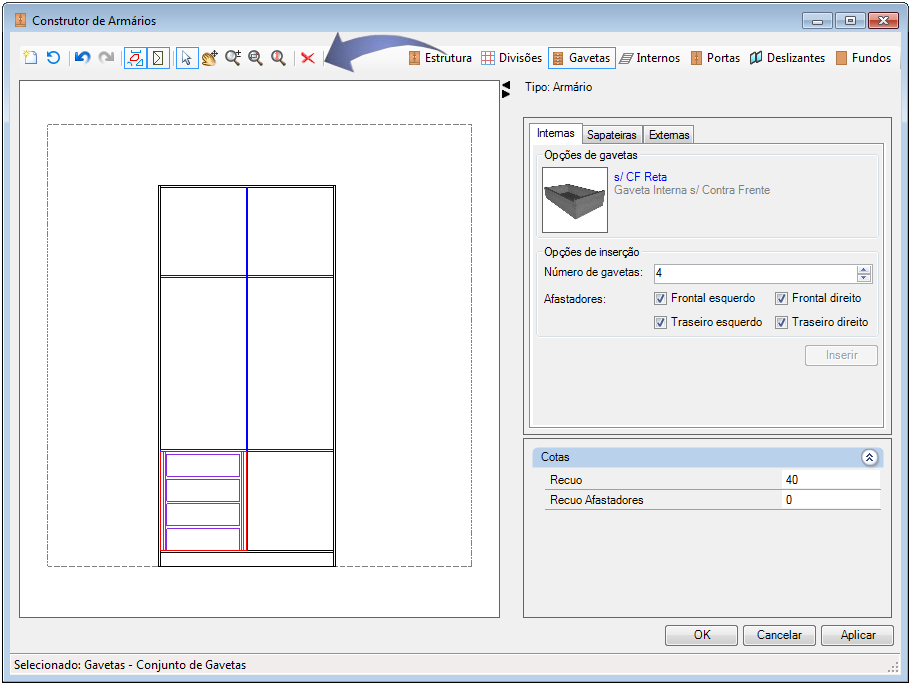Click the Recuo Afastadores value field
The height and width of the screenshot is (686, 911).
(831, 500)
